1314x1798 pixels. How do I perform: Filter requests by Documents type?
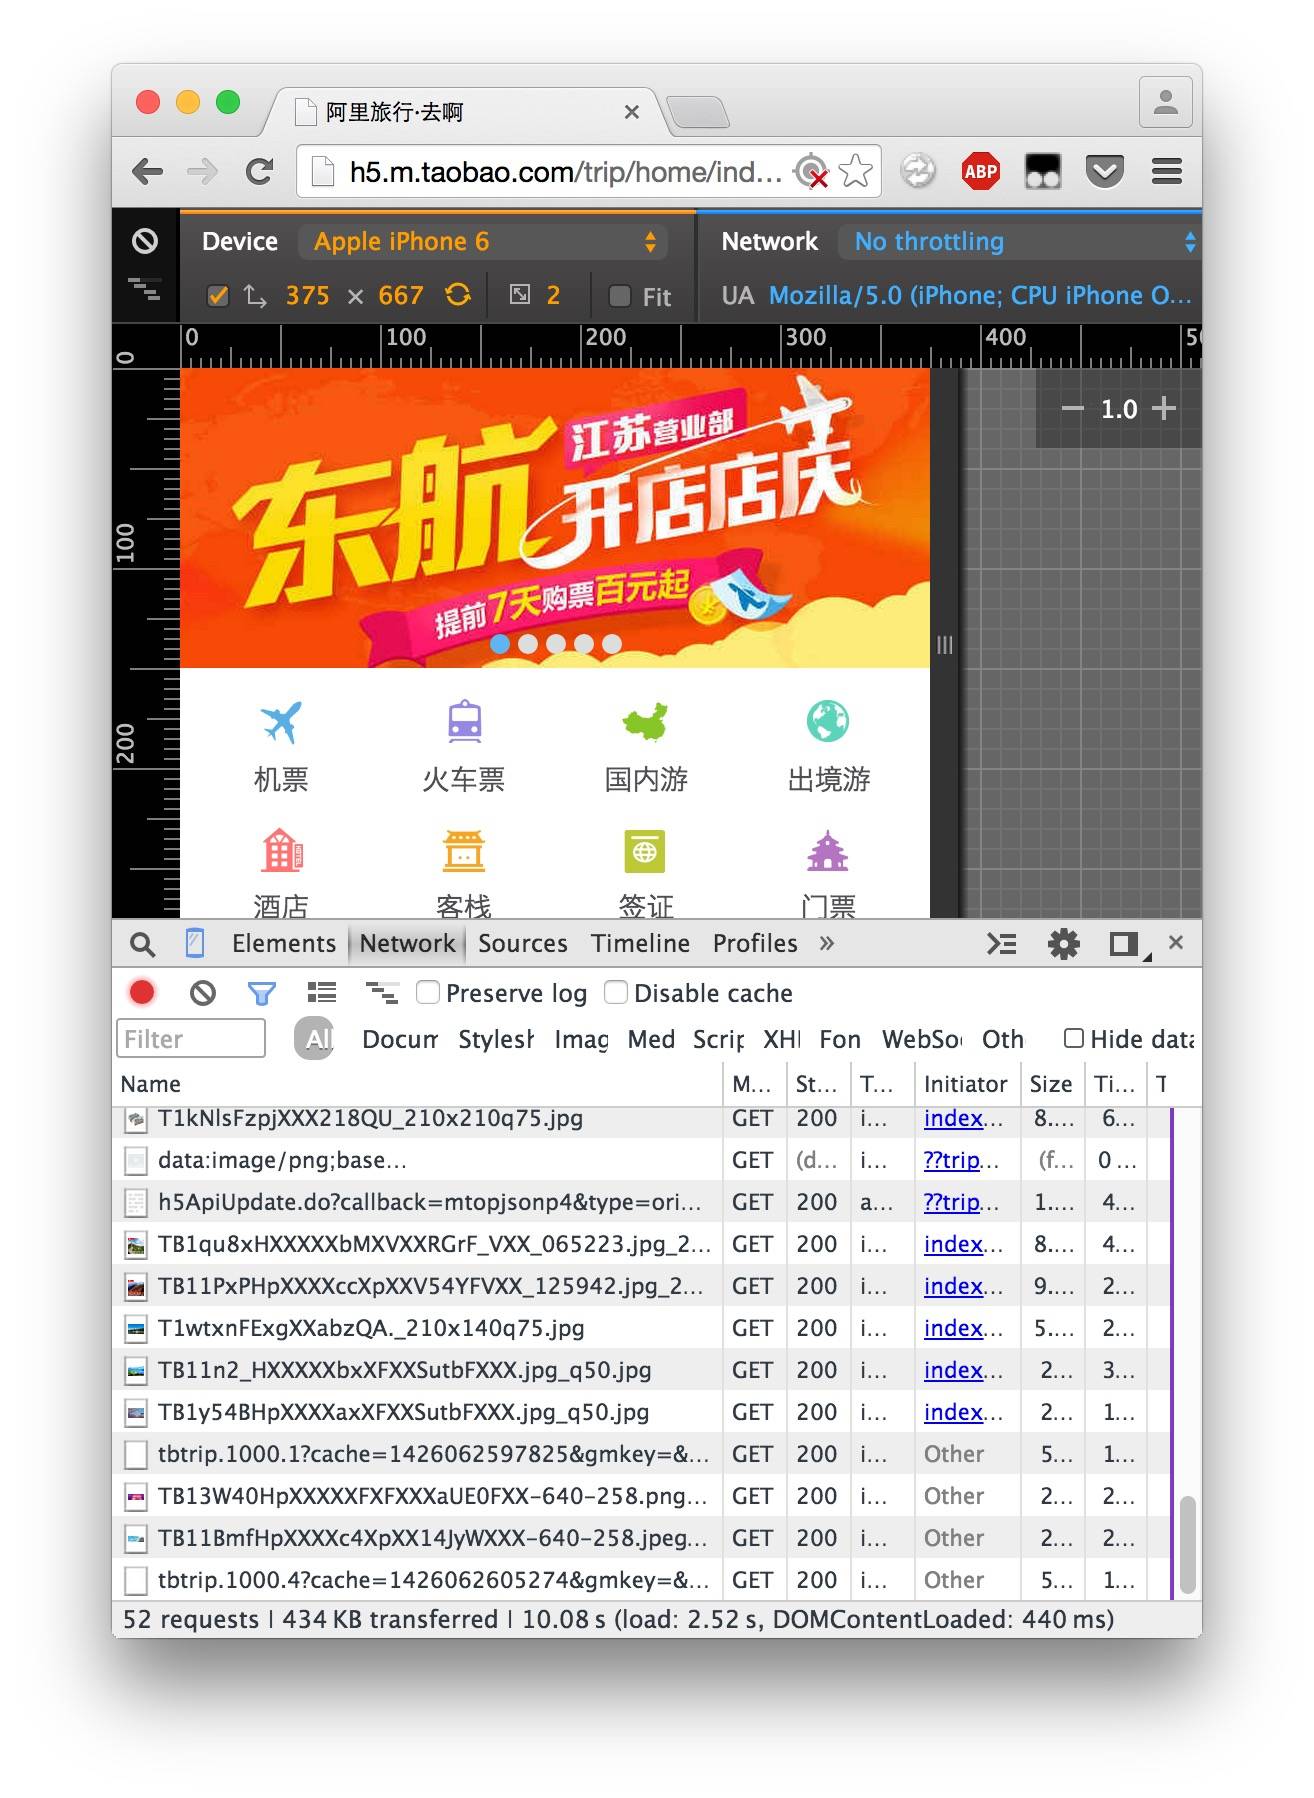[x=400, y=1039]
